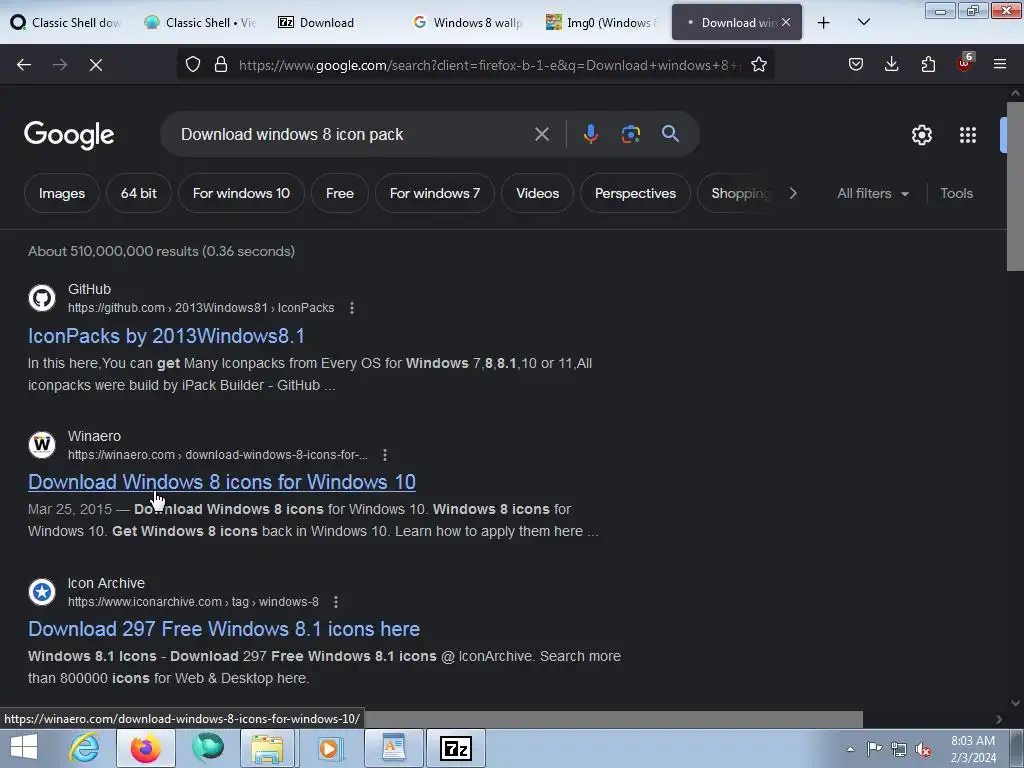Viewport: 1024px width, 768px height.
Task: Open the winaero.com result URL breadcrumb
Action: click(x=217, y=455)
